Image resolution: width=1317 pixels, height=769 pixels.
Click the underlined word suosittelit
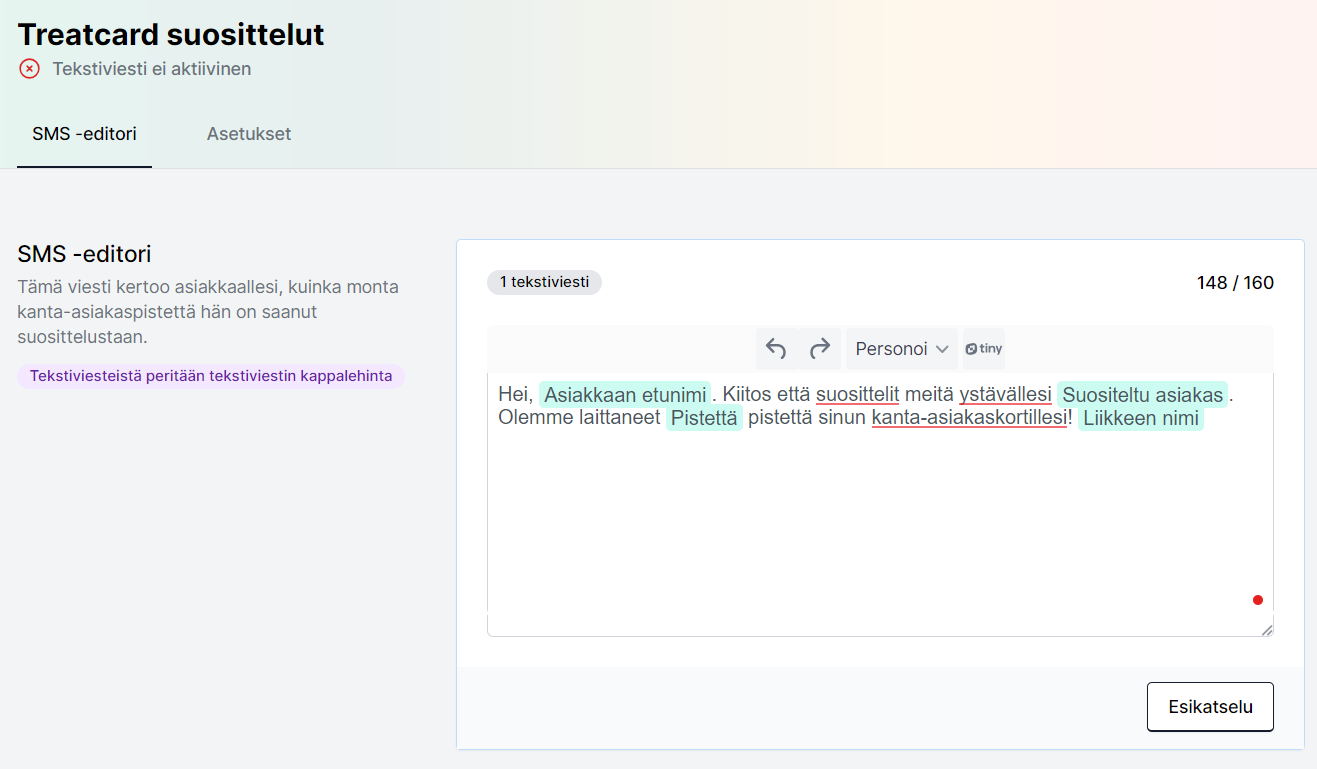pos(857,395)
